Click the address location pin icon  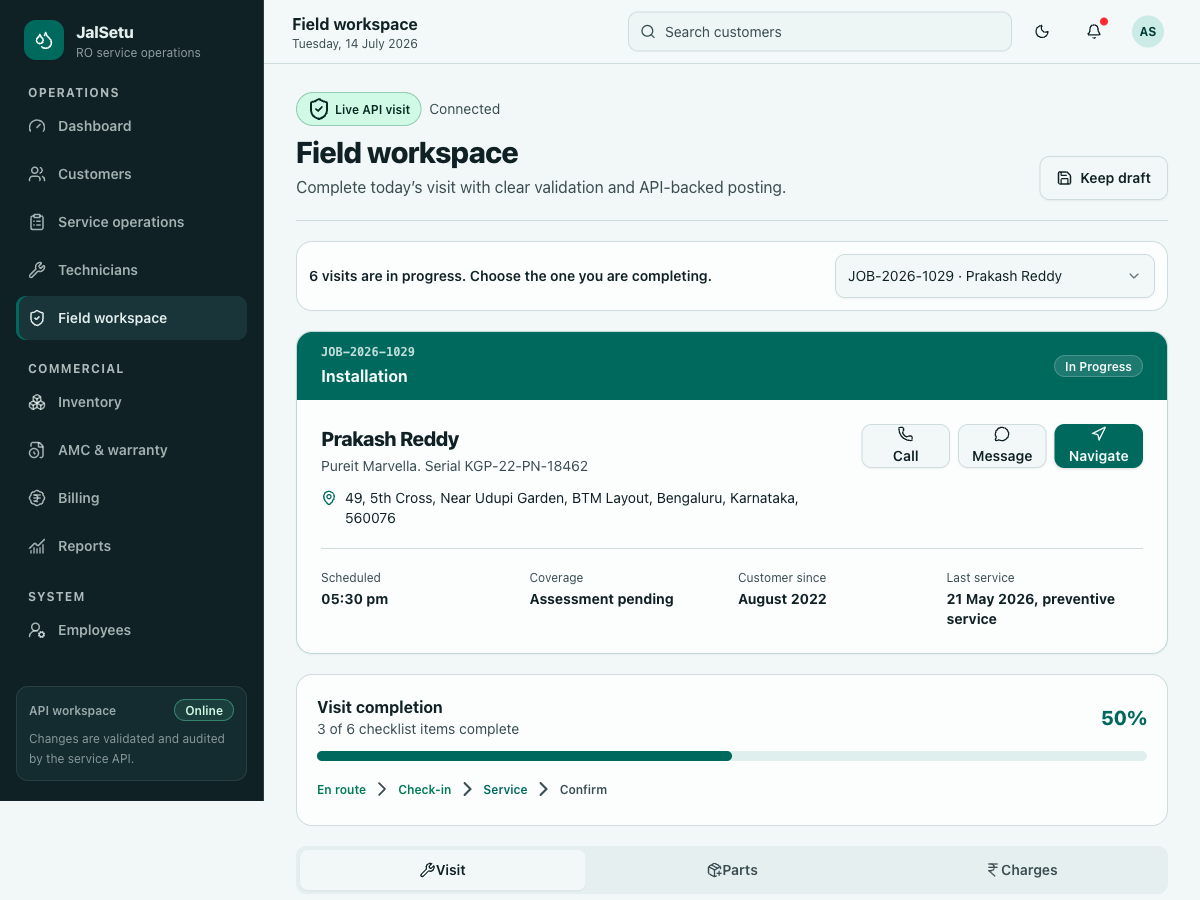pos(329,498)
